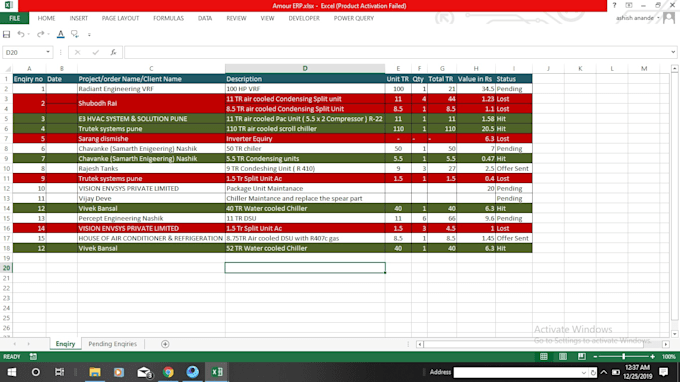Open the FORMULAS tab
Screen dimensions: 680x382
point(168,18)
